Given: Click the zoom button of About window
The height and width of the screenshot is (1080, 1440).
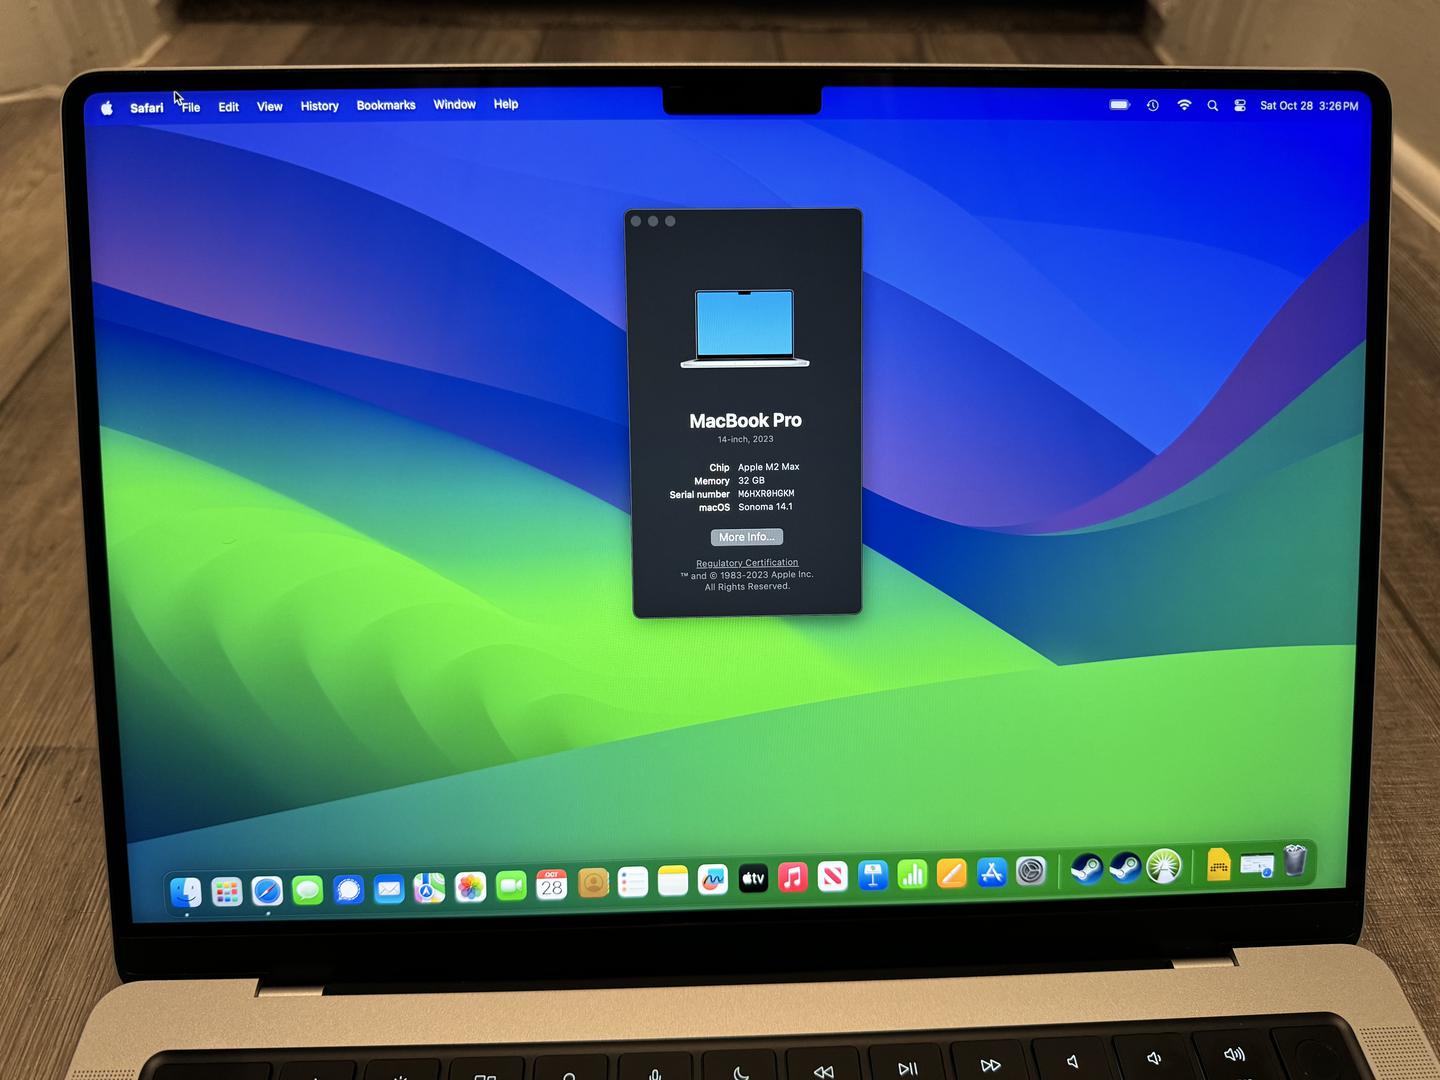Looking at the screenshot, I should 670,221.
